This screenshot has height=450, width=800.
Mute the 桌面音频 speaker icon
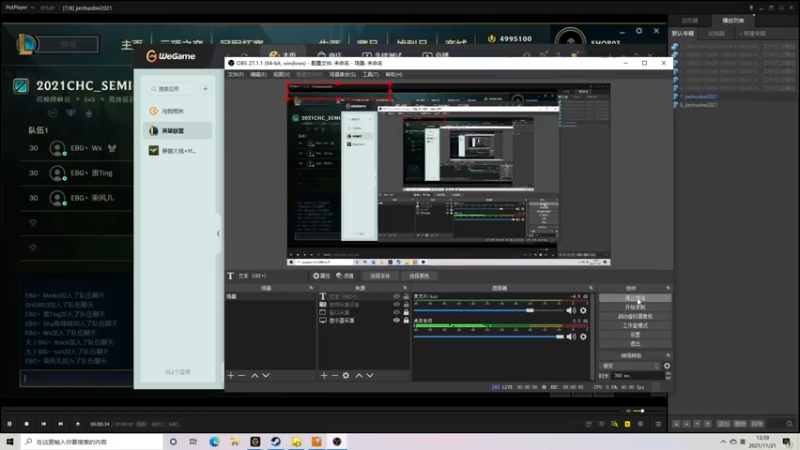pyautogui.click(x=571, y=337)
